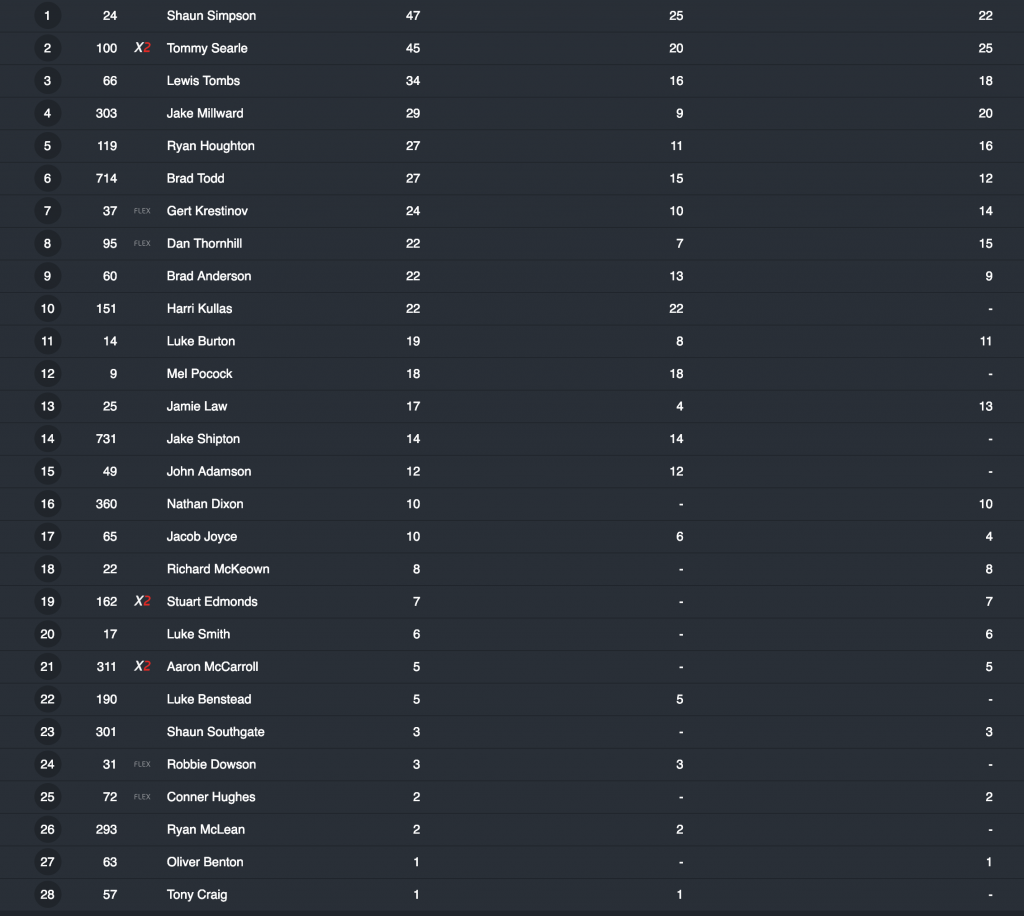Click the X2 logo beside Aaron McCarroll
Image resolution: width=1024 pixels, height=916 pixels.
[x=142, y=666]
